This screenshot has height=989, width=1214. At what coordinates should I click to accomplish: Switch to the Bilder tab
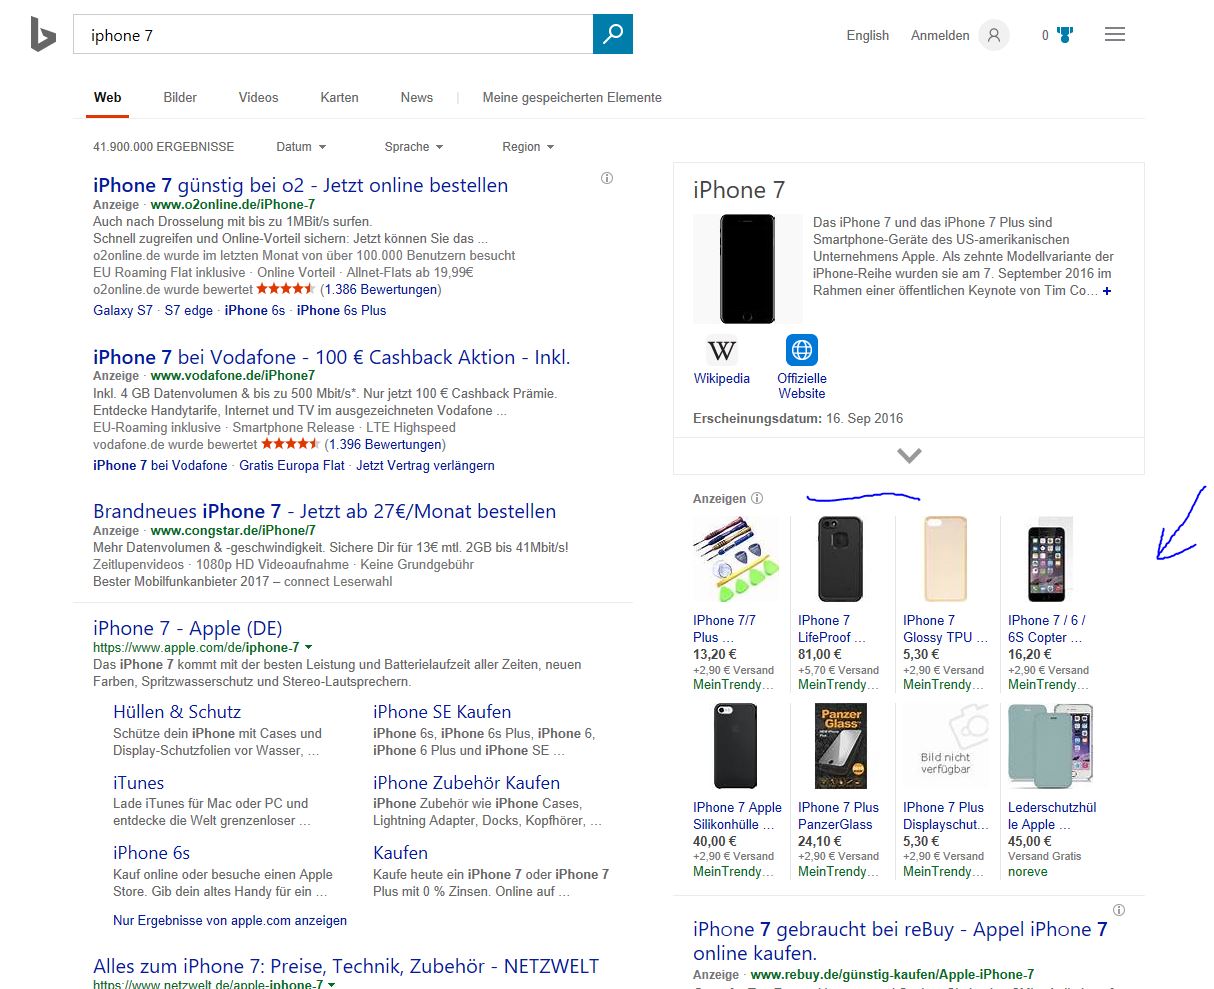pyautogui.click(x=180, y=97)
